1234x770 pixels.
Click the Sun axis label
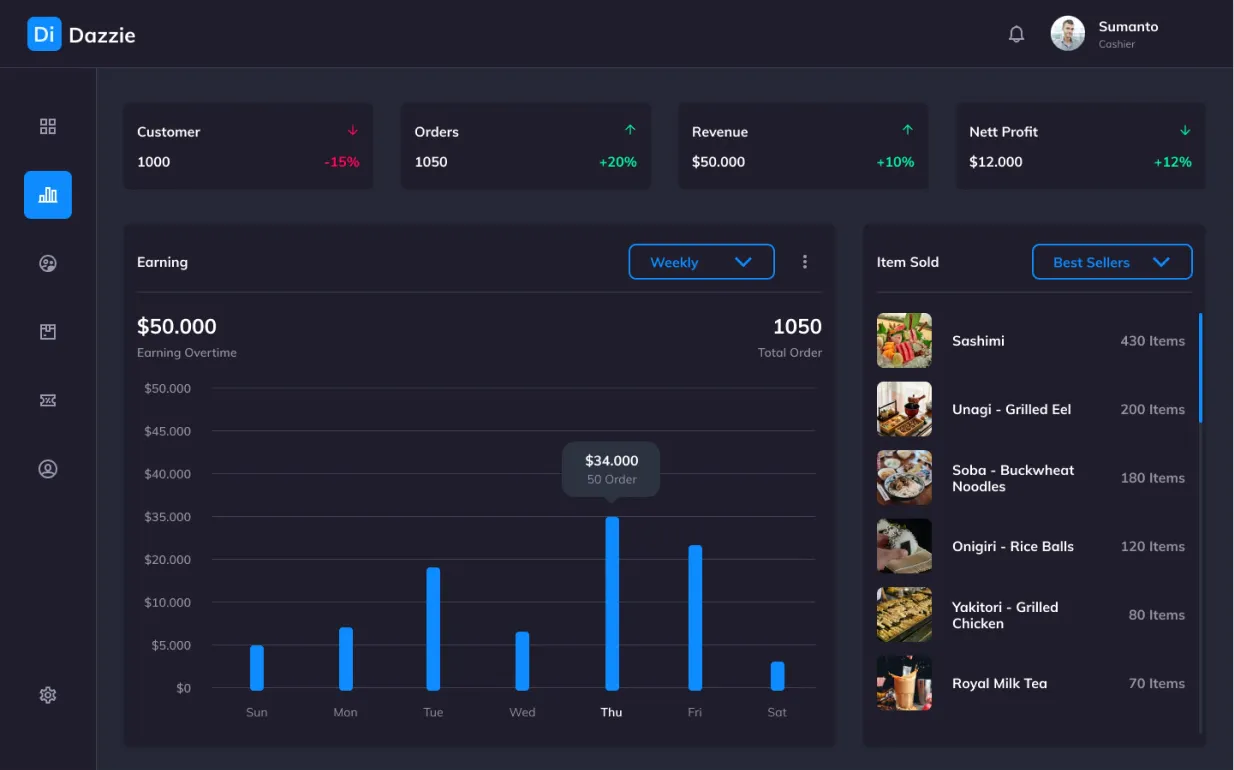[257, 712]
